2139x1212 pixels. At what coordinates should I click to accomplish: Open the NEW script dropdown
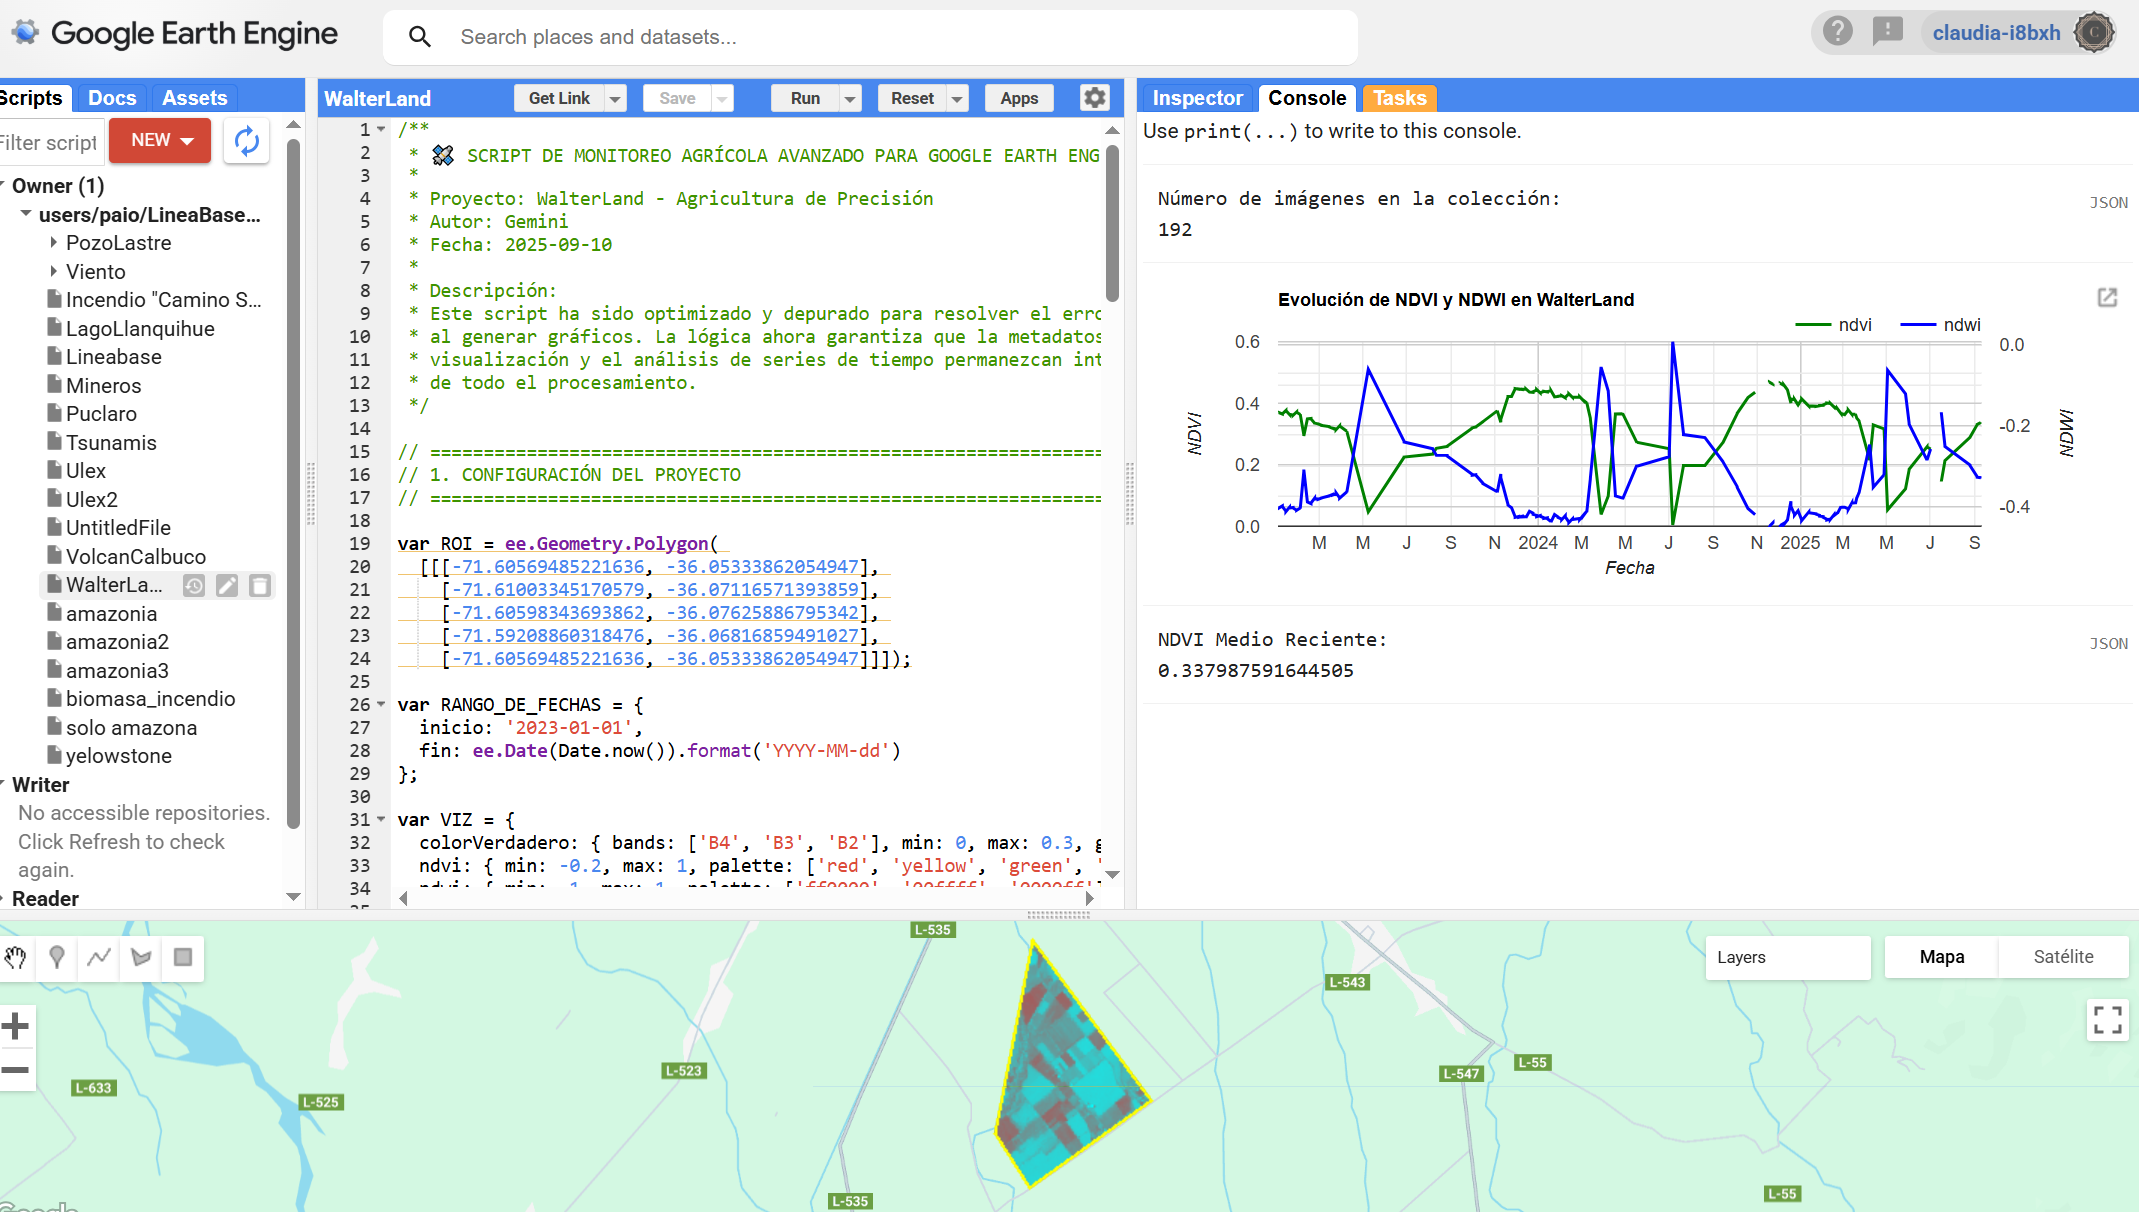click(x=160, y=140)
